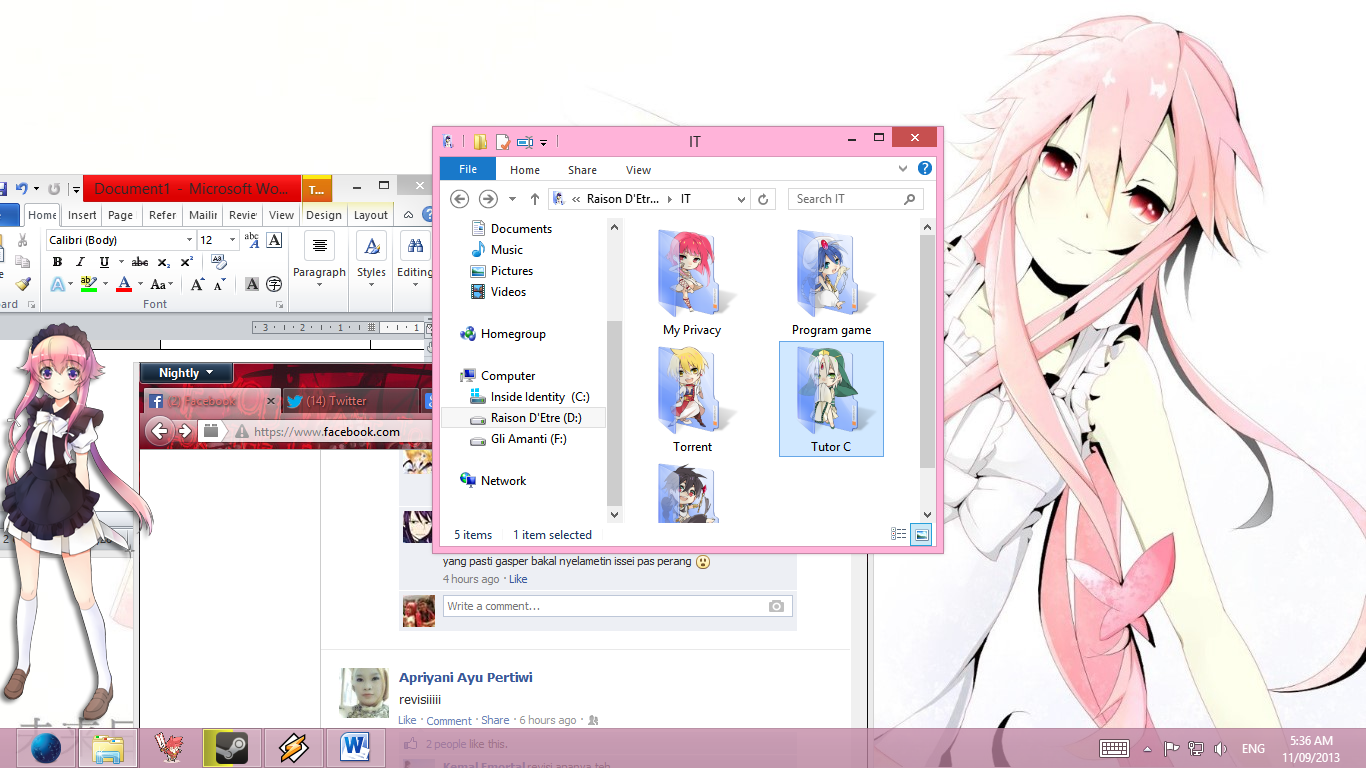Click the Nightly menu button in browser
1366x768 pixels.
(x=186, y=373)
